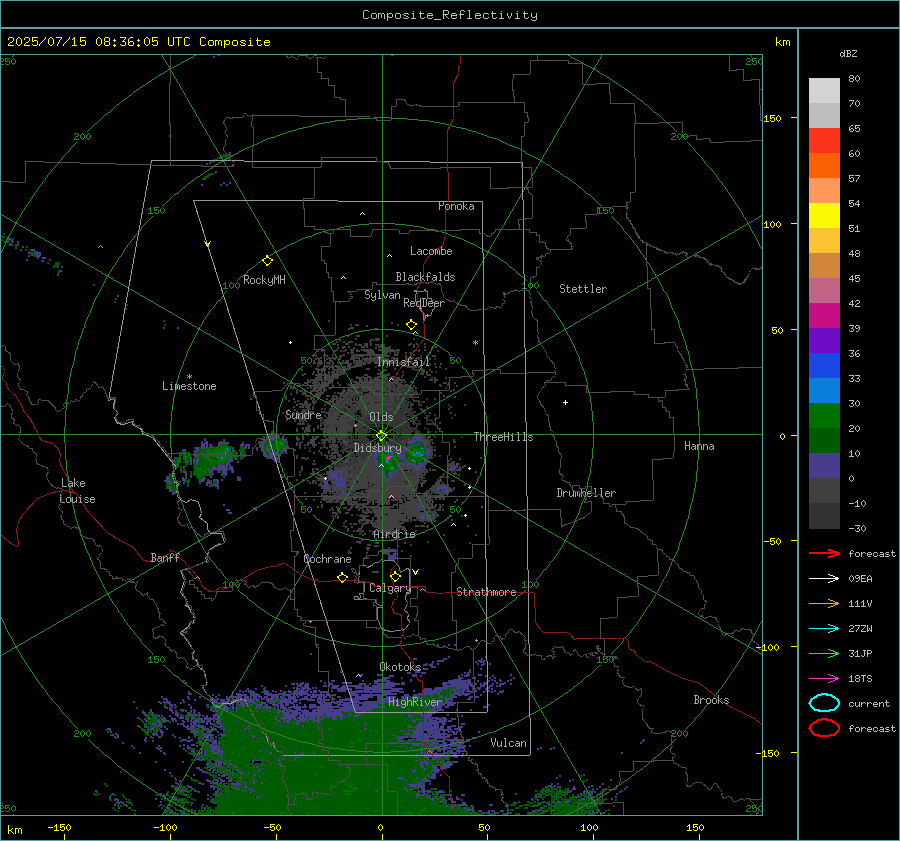Click the Sundre town label
The height and width of the screenshot is (841, 900).
point(303,415)
